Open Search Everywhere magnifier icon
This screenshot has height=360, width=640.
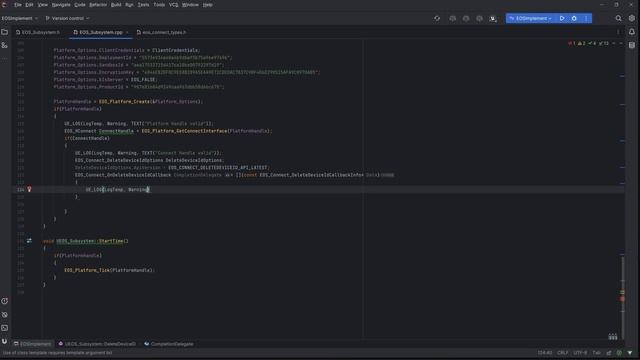pyautogui.click(x=618, y=18)
